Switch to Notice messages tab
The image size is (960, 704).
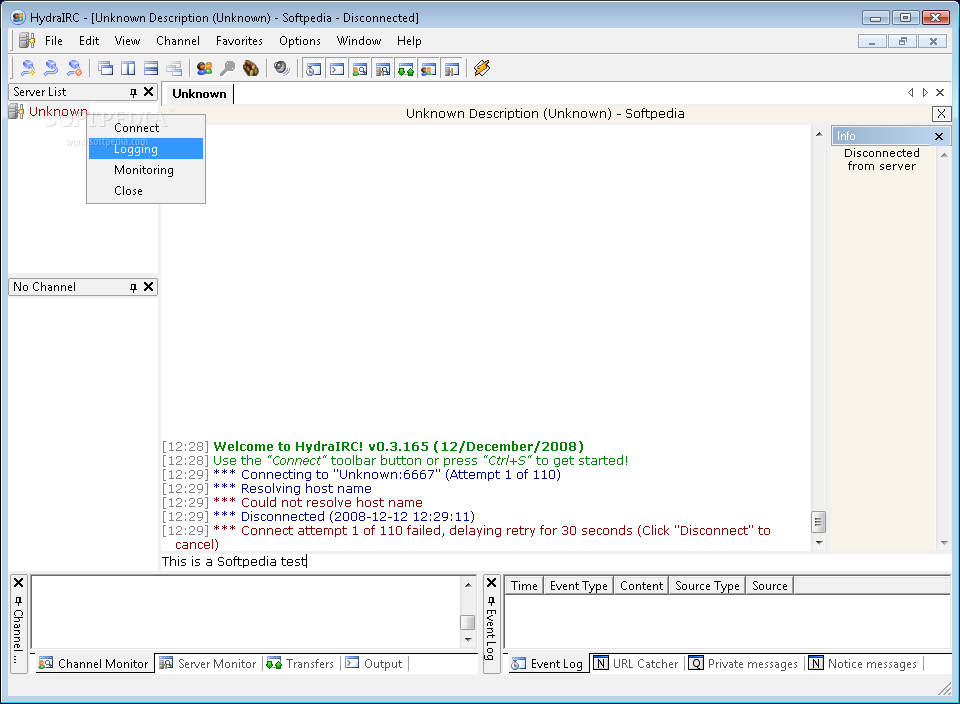(x=863, y=664)
